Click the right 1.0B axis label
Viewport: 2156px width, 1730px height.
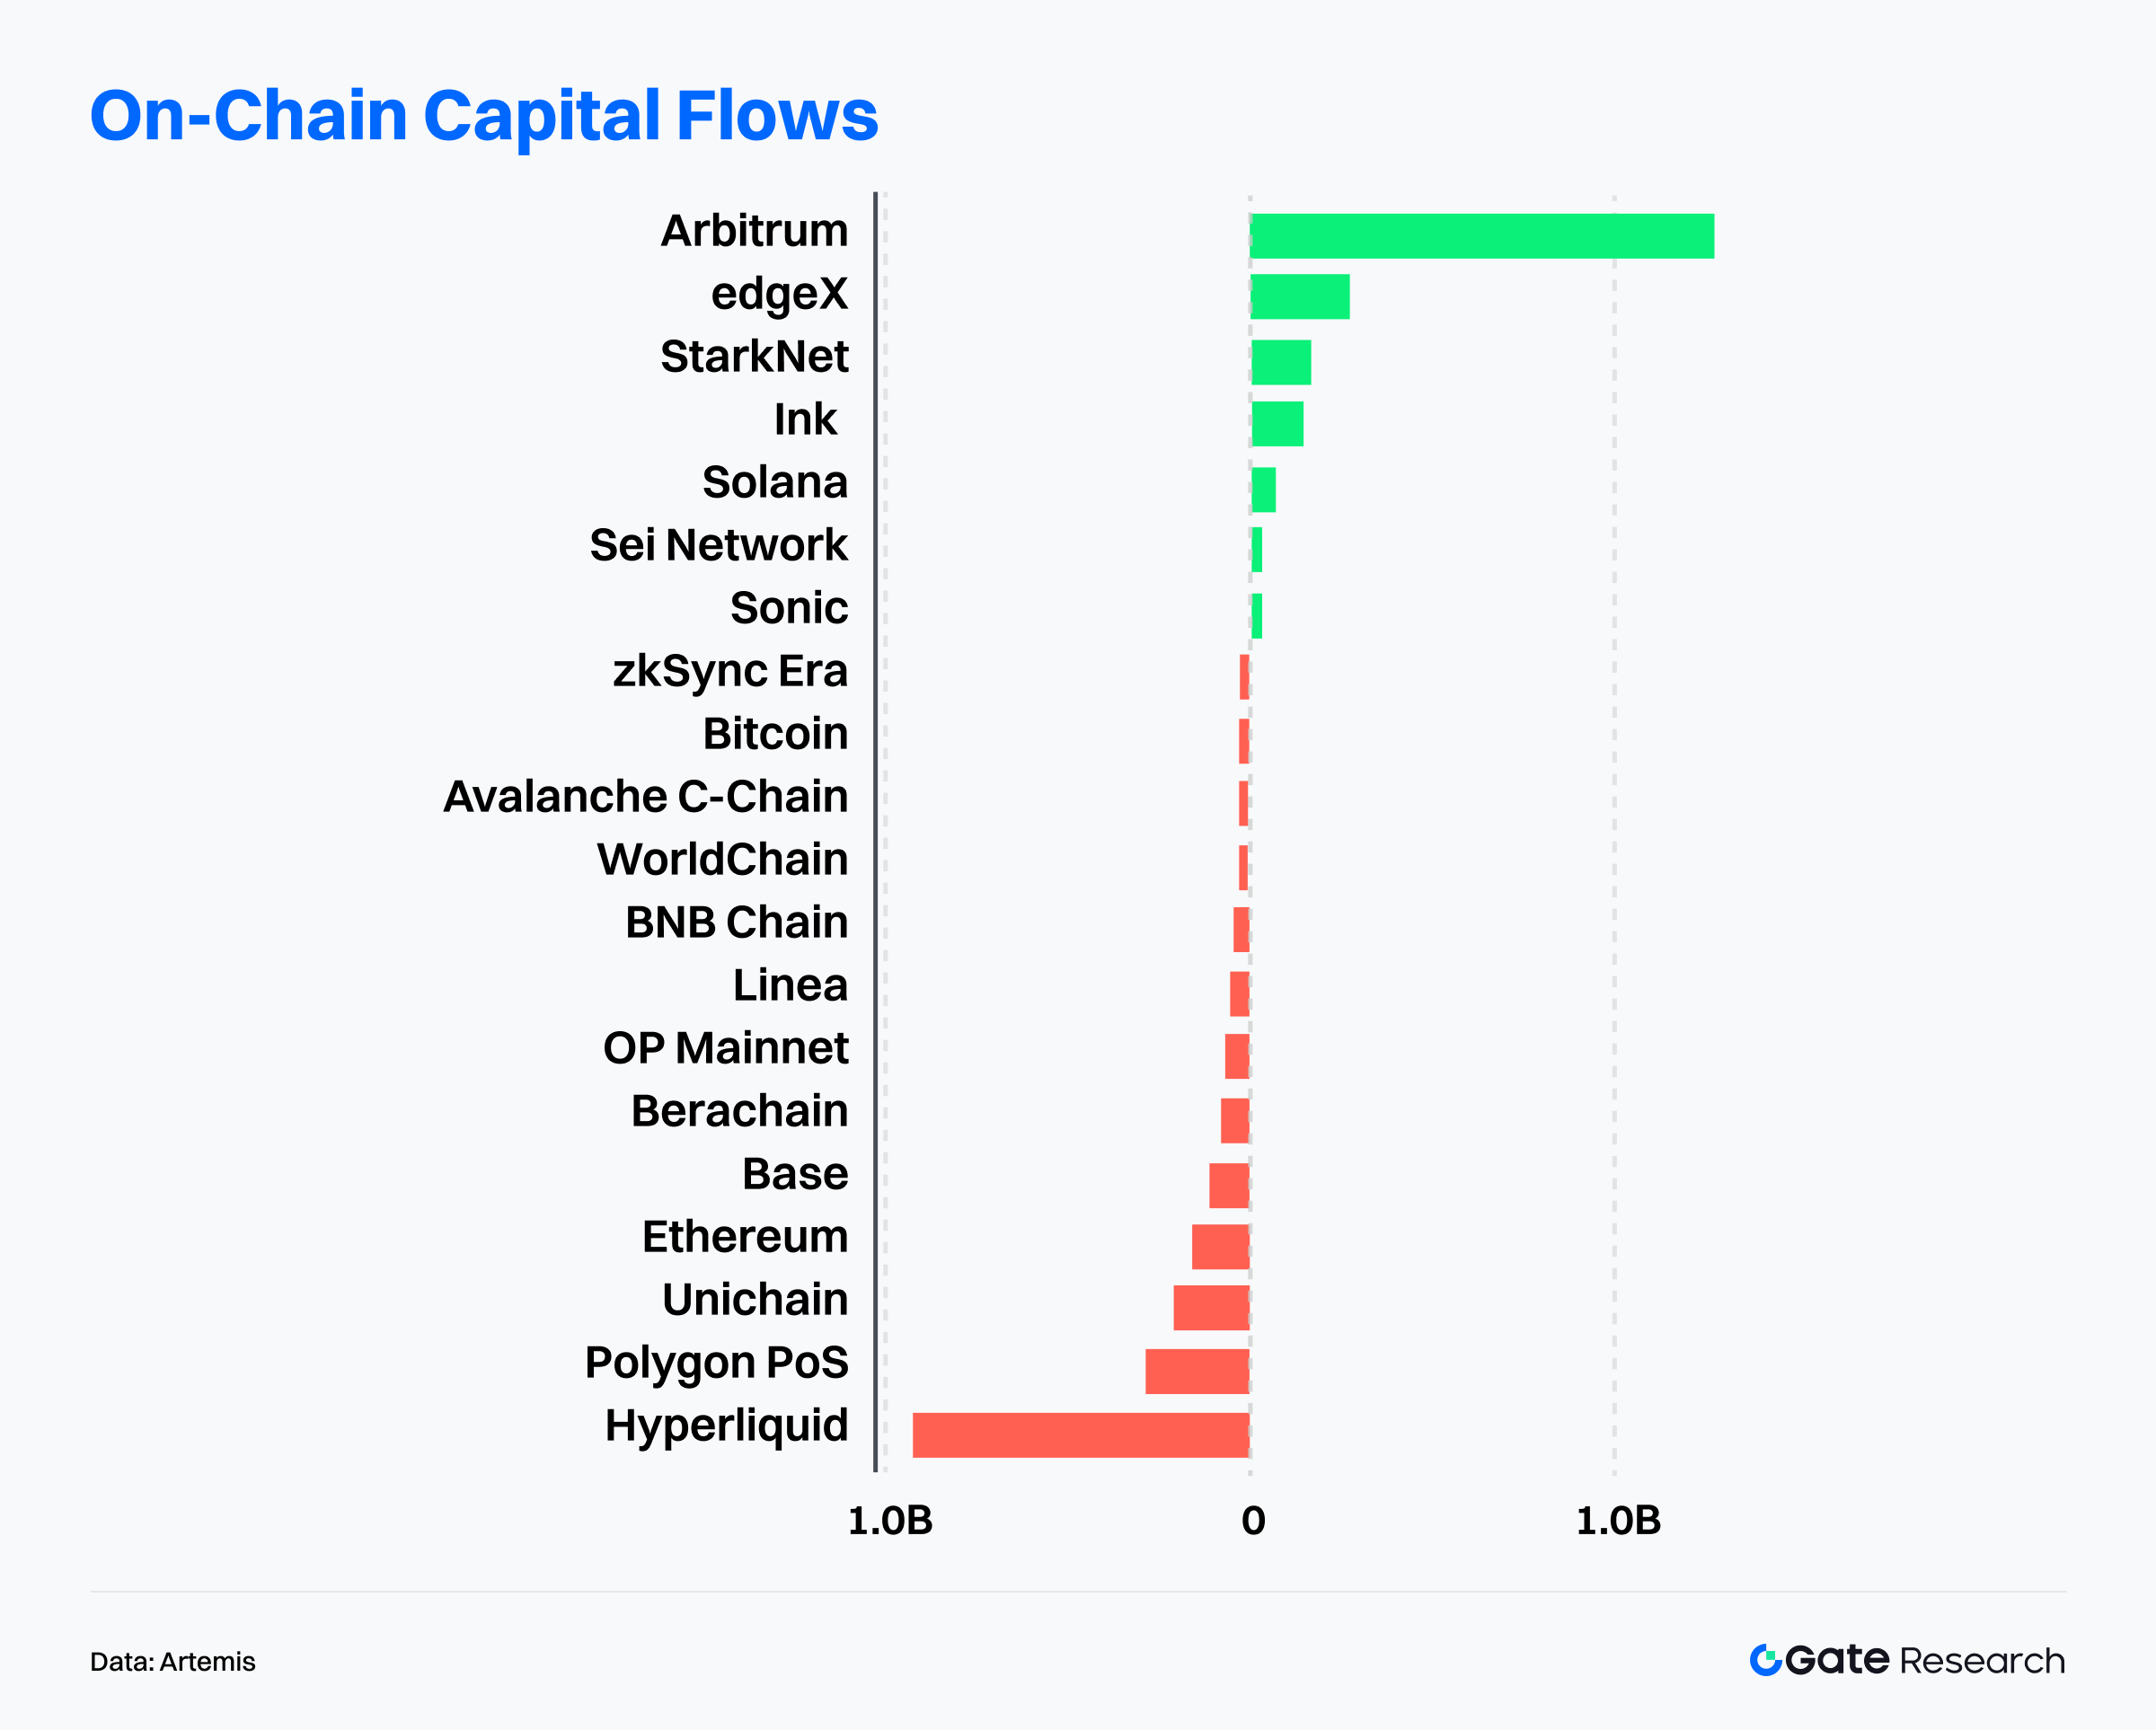tap(1618, 1521)
